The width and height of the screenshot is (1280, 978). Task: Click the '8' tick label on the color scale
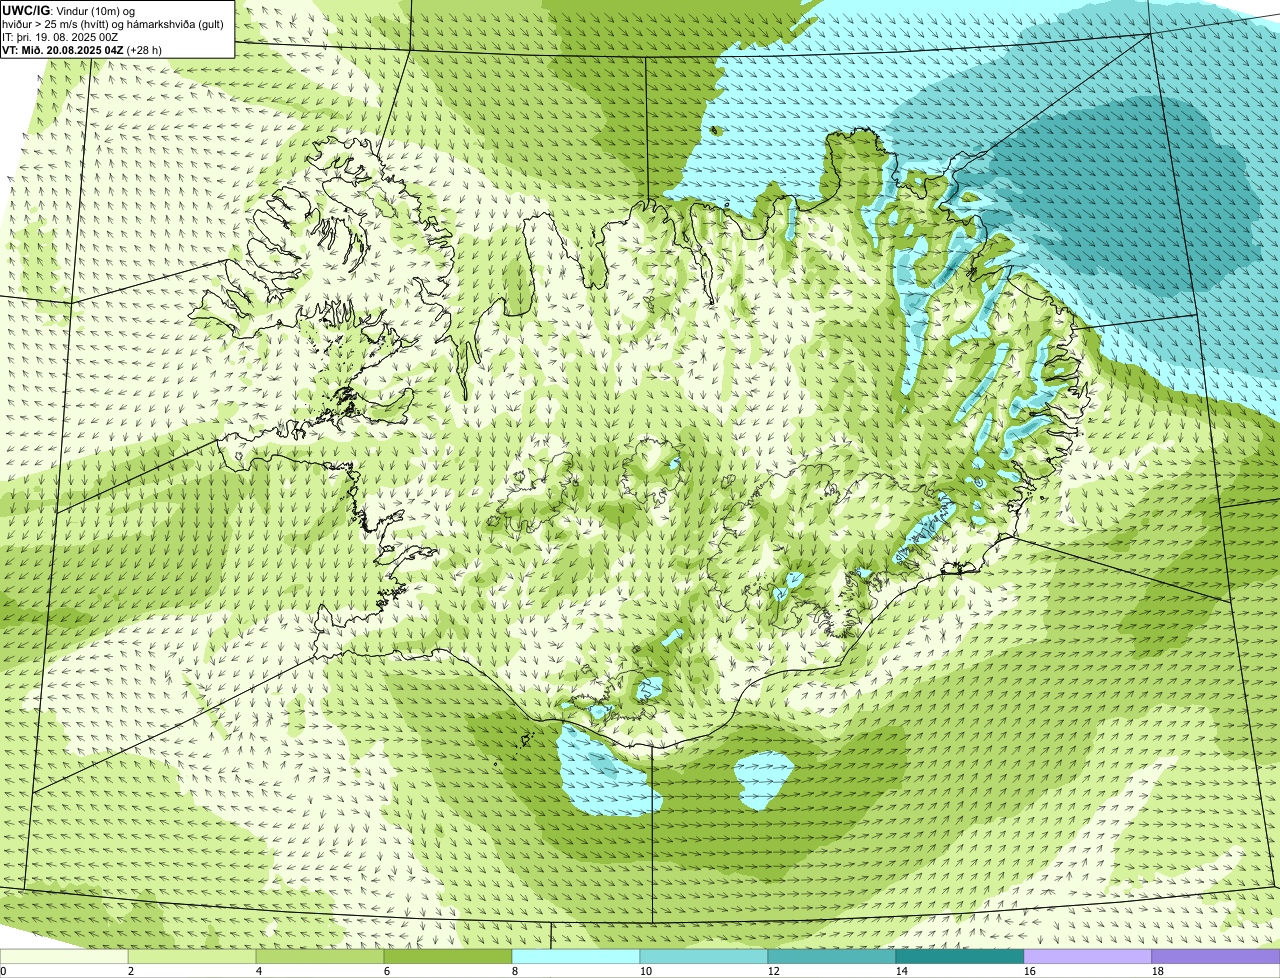coord(515,971)
